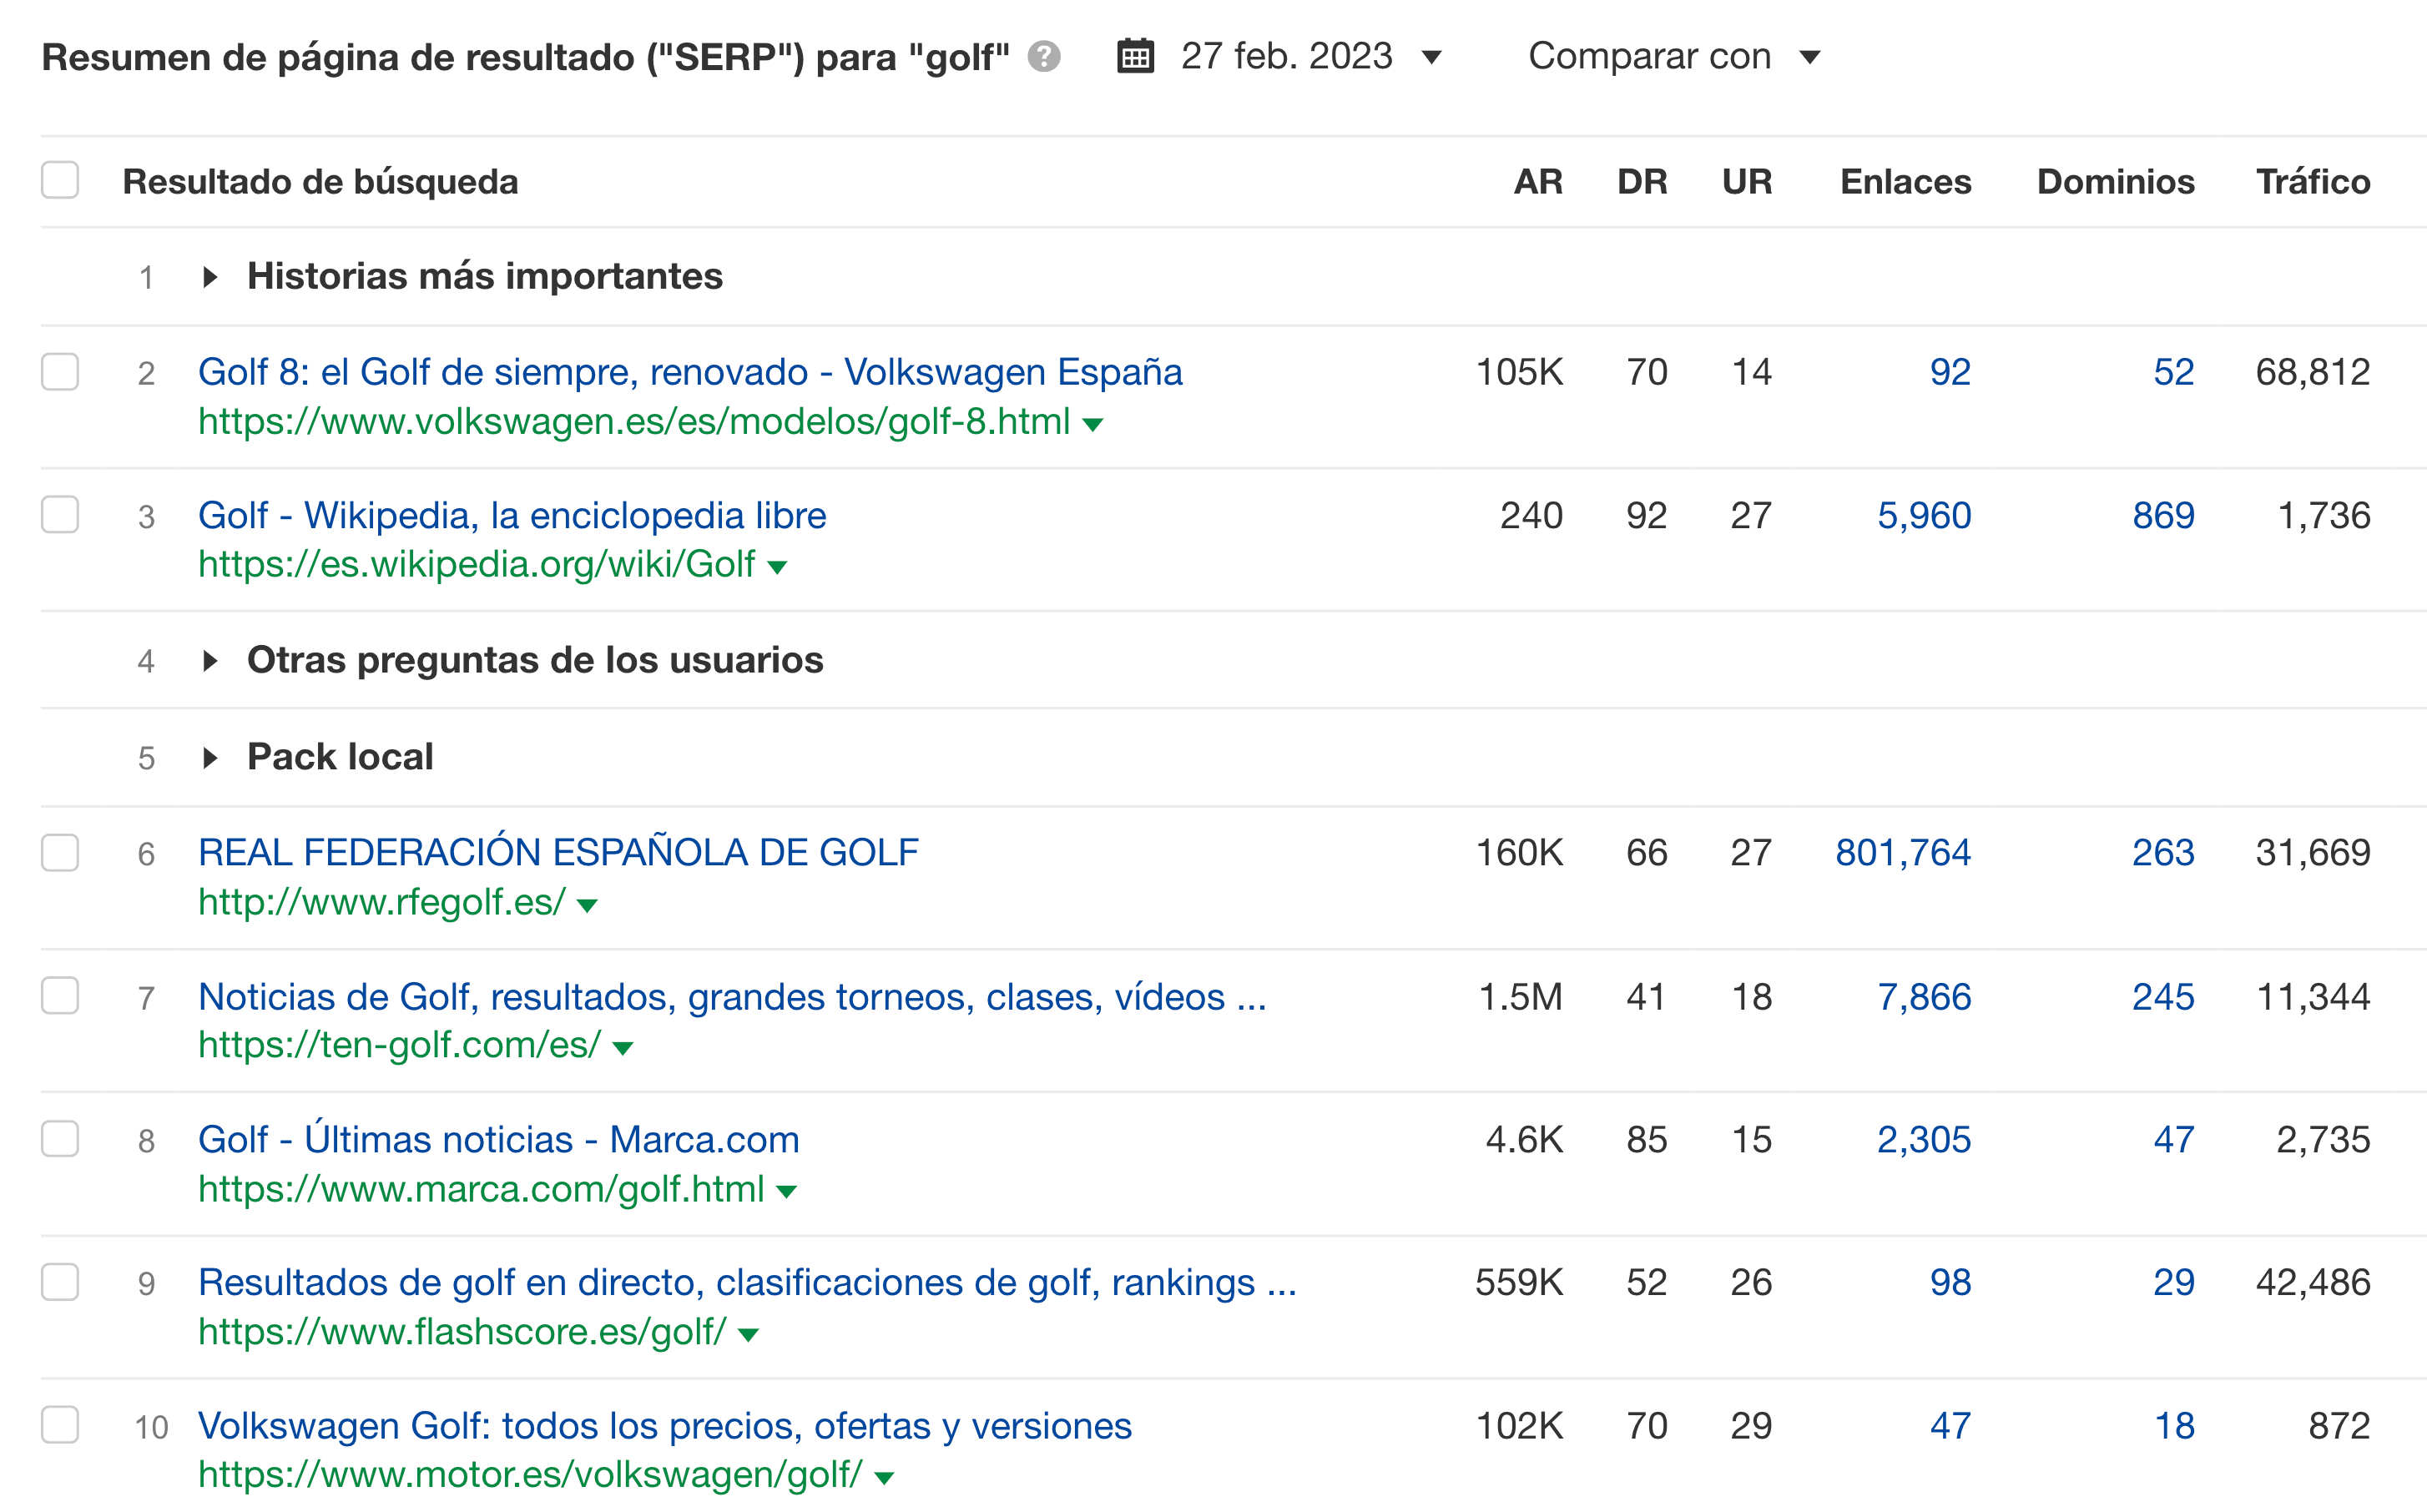Image resolution: width=2427 pixels, height=1512 pixels.
Task: Check the Marca.com golf result checkbox
Action: click(x=59, y=1139)
